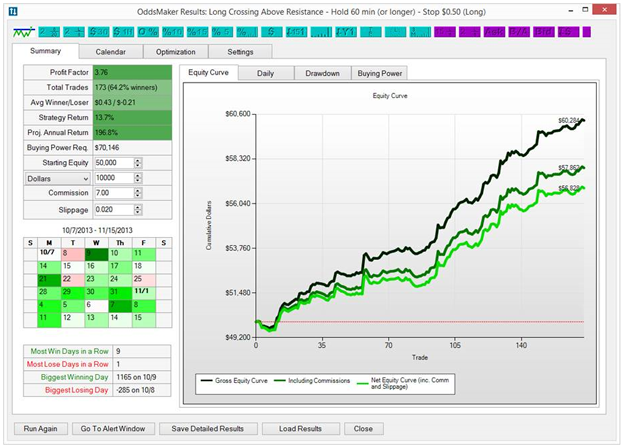Click the Dollars amount field showing 10000
The height and width of the screenshot is (448, 625).
coord(114,178)
